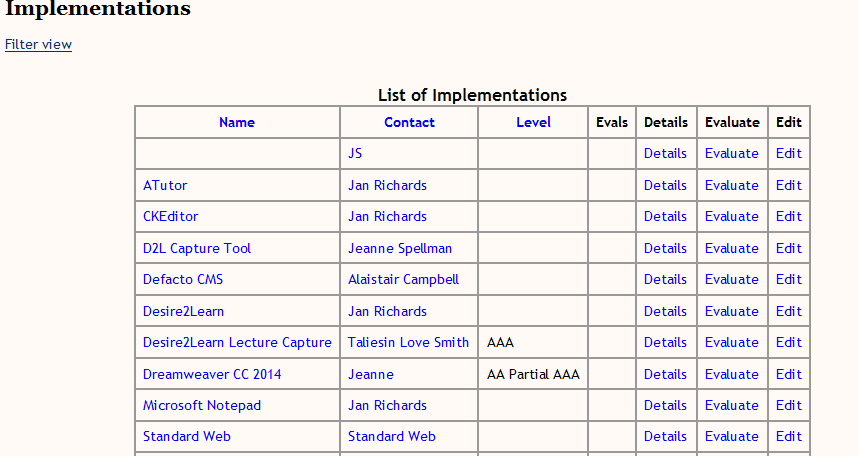This screenshot has height=456, width=859.
Task: Open contact Jeanne Spellman
Action: [400, 248]
